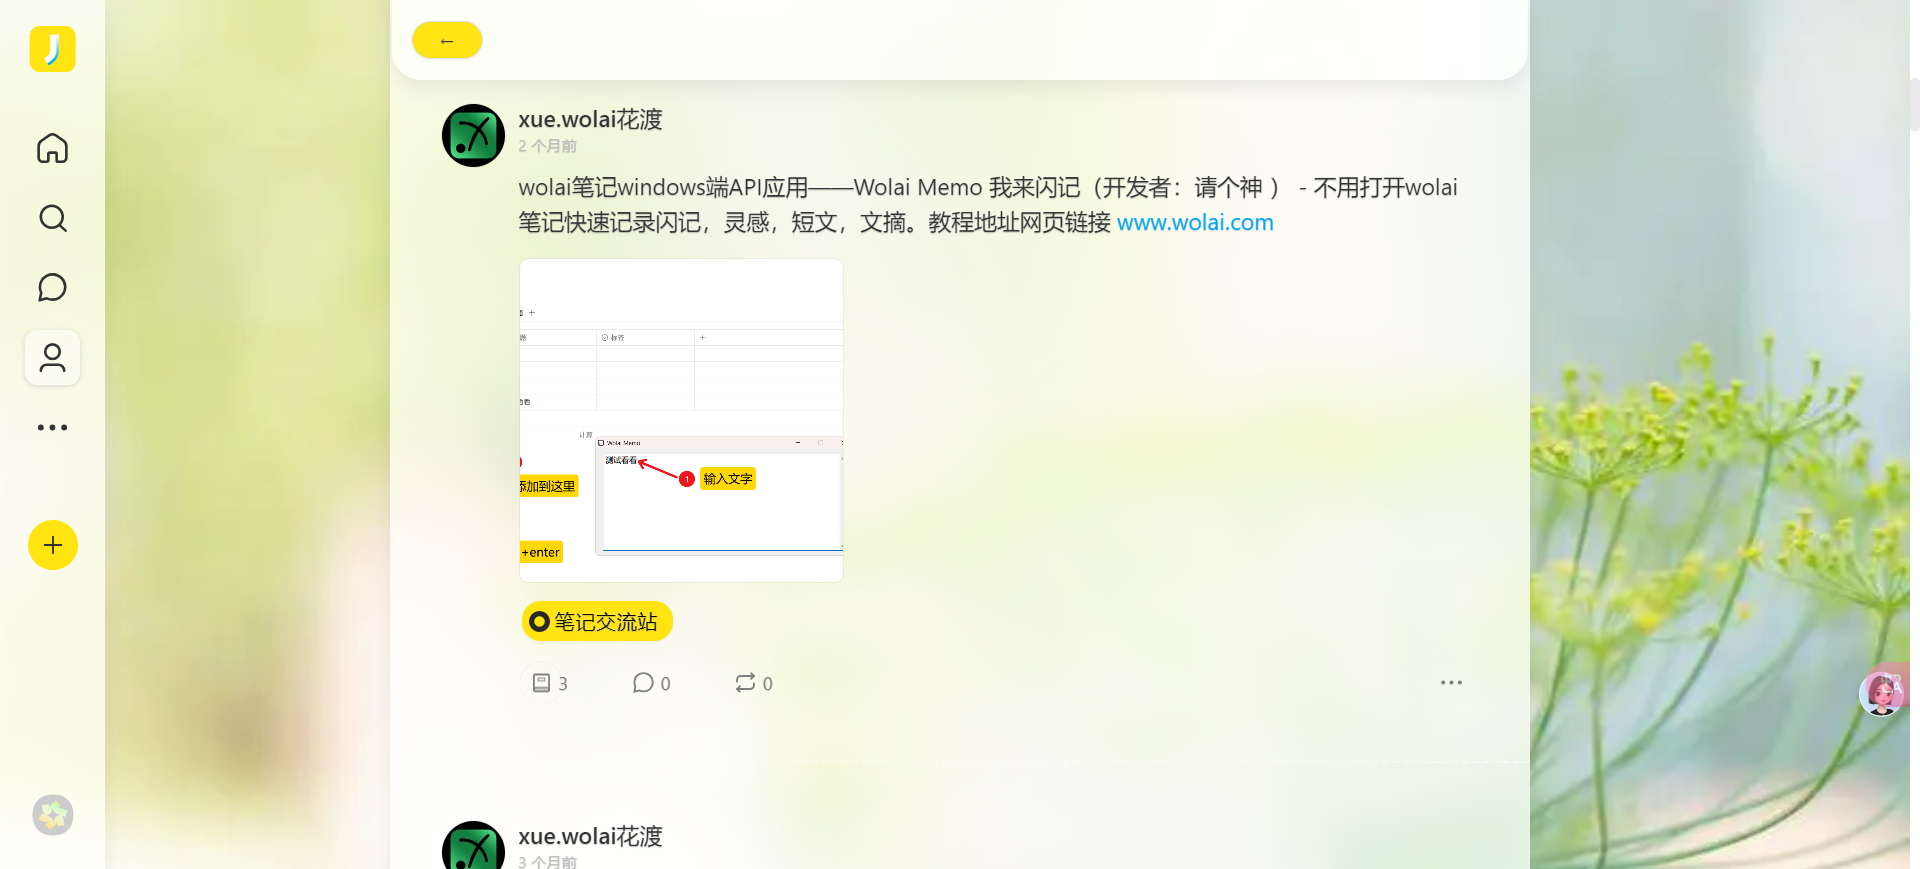This screenshot has width=1920, height=869.
Task: Open avatar of the 3 个月前 post
Action: pos(473,846)
